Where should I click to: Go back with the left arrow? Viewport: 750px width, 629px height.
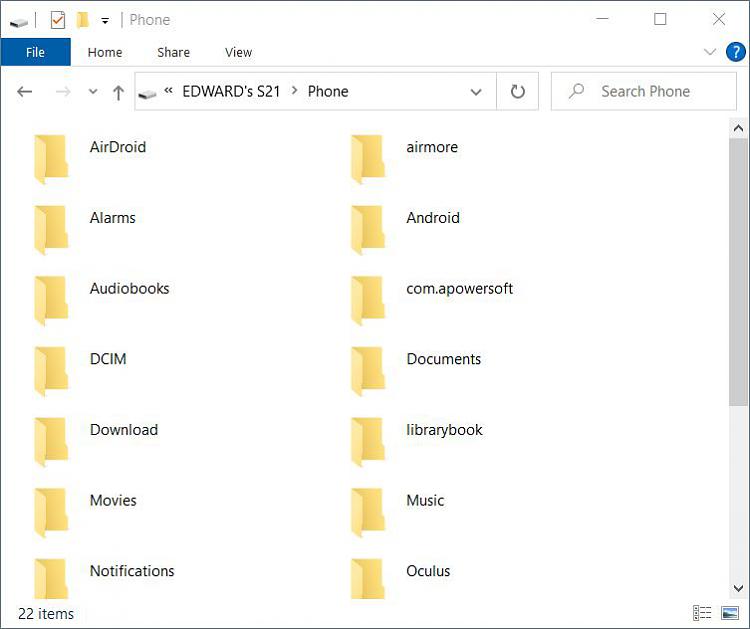coord(24,91)
